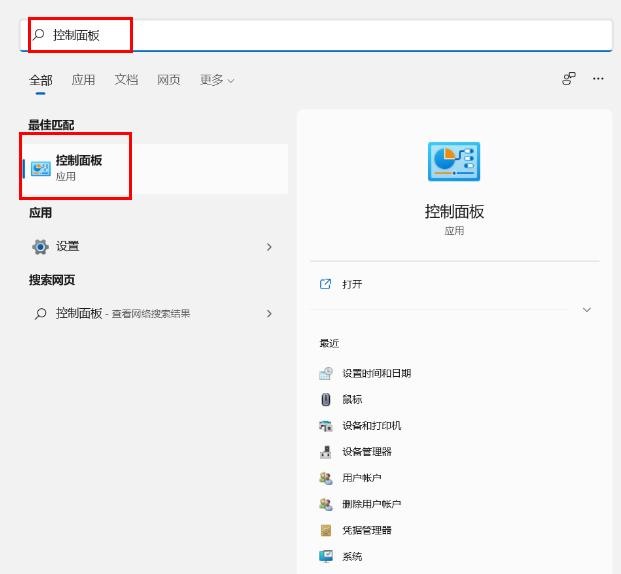The width and height of the screenshot is (621, 574).
Task: Open 控制面板 best match result
Action: click(78, 167)
